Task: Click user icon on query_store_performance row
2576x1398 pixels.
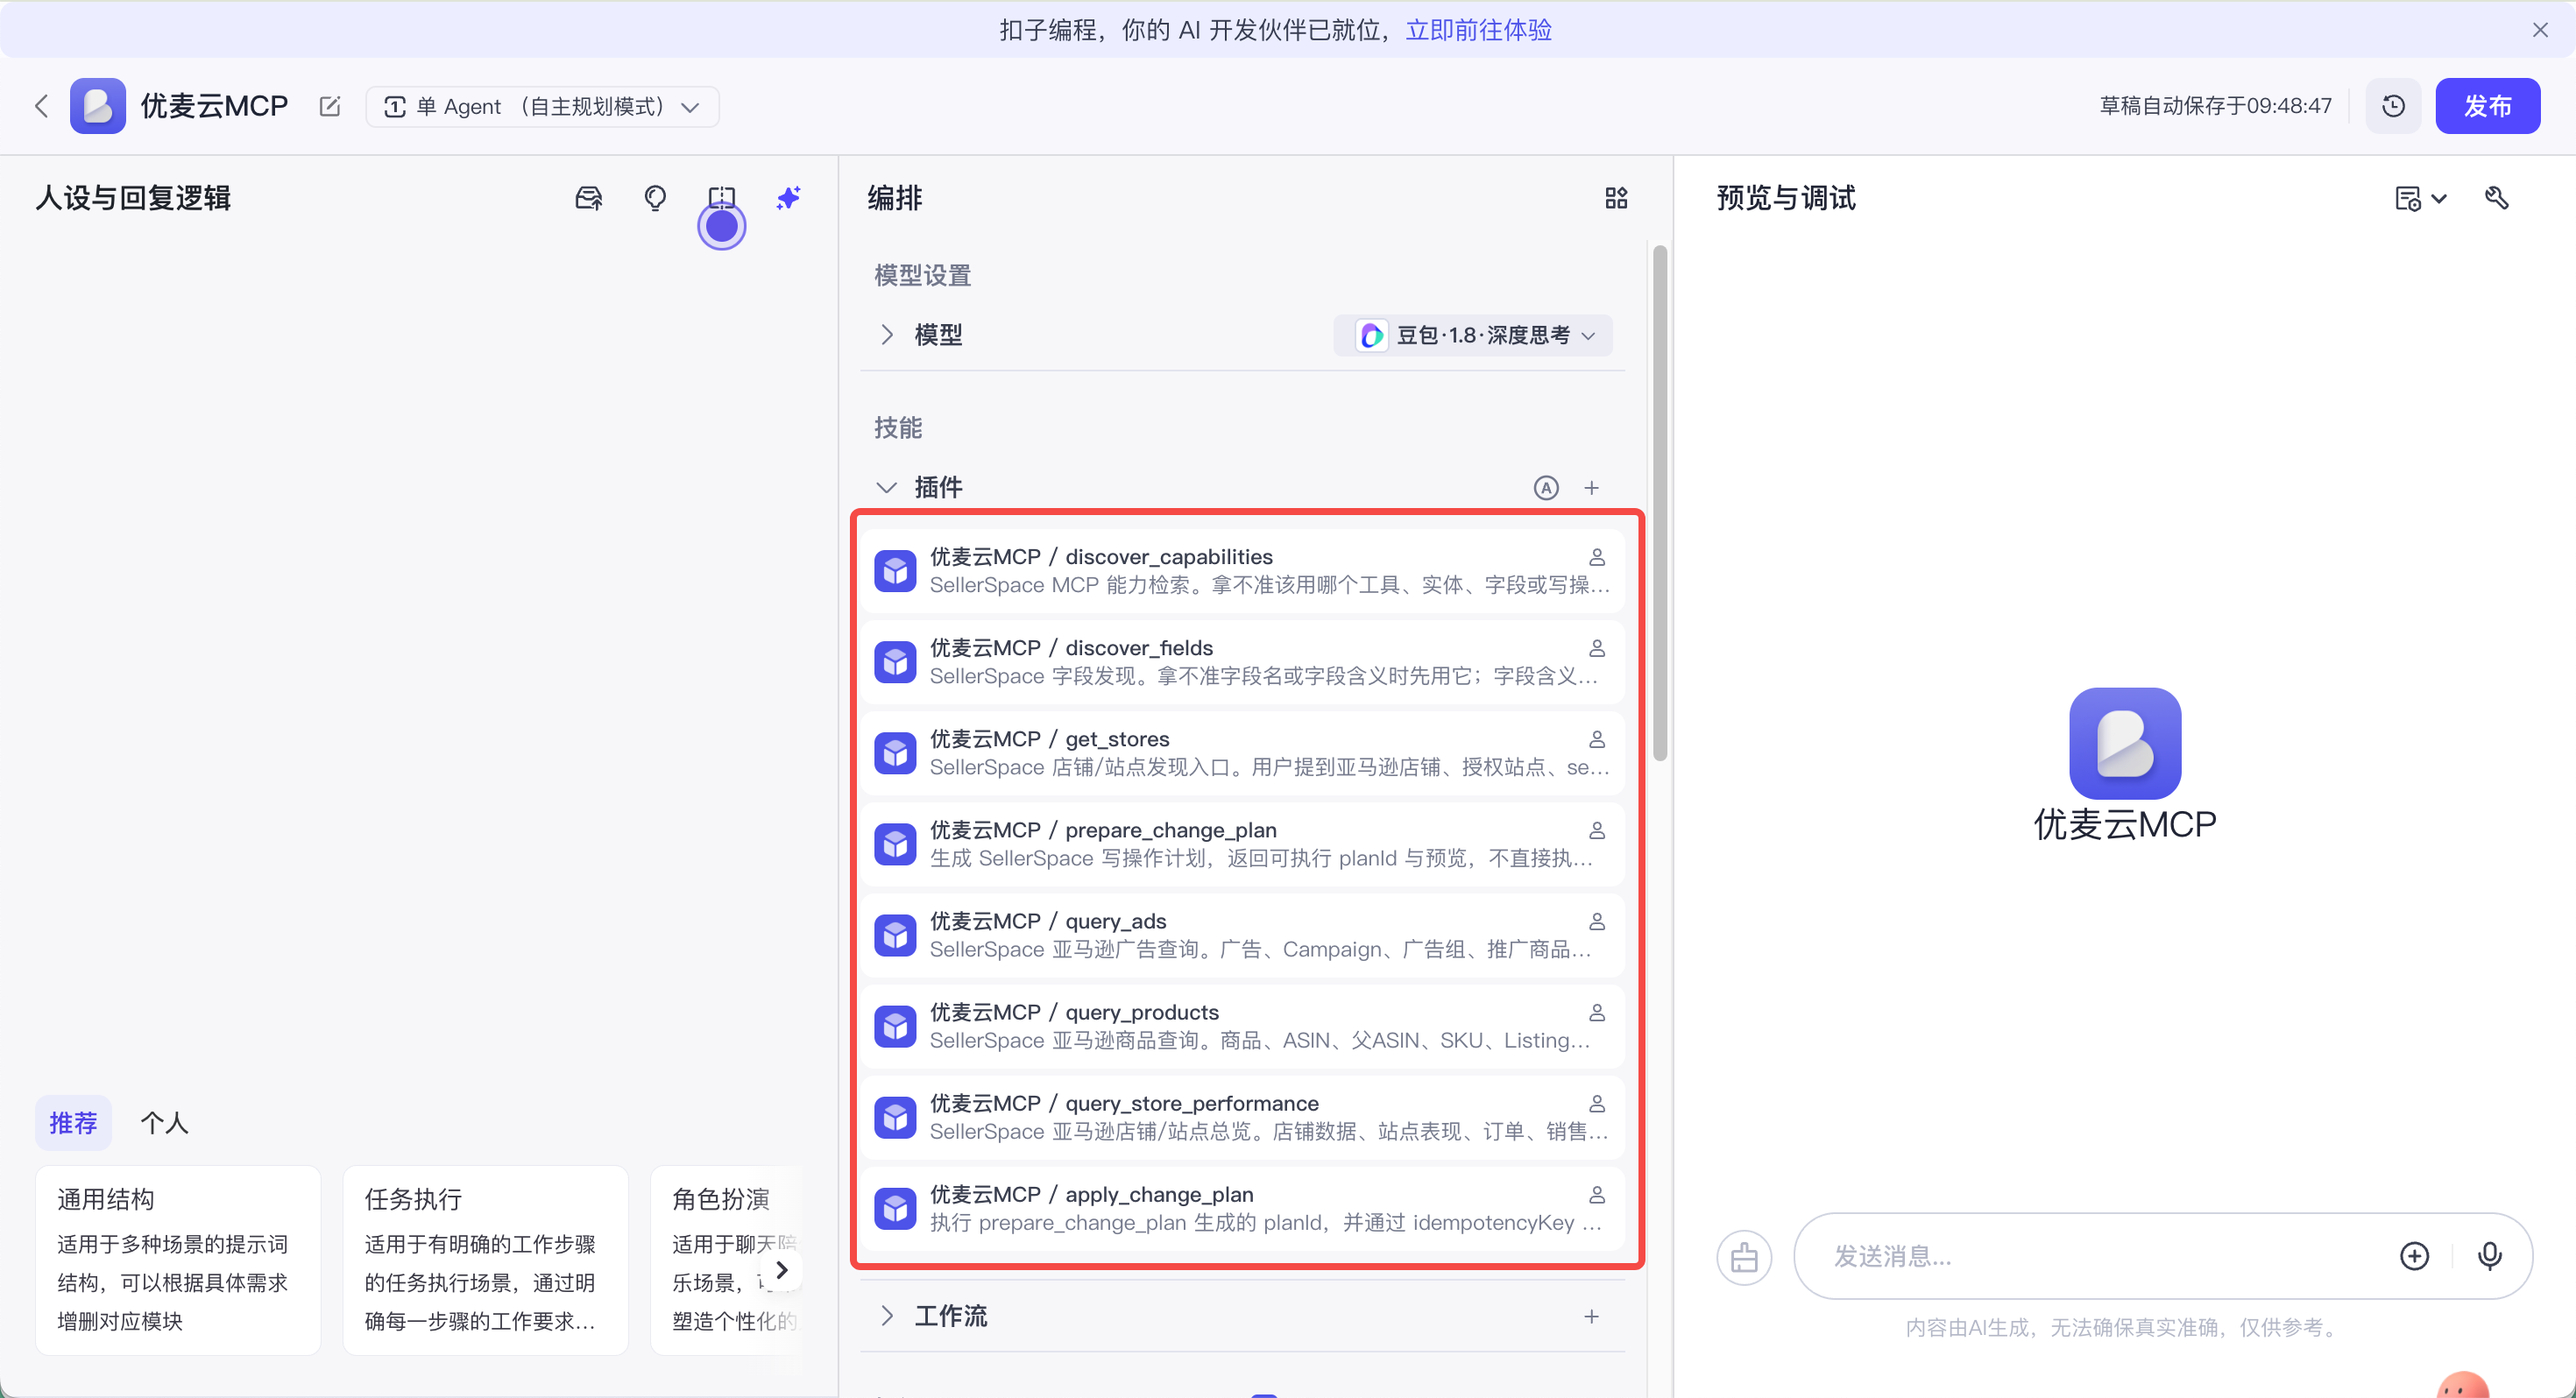Action: click(x=1597, y=1103)
